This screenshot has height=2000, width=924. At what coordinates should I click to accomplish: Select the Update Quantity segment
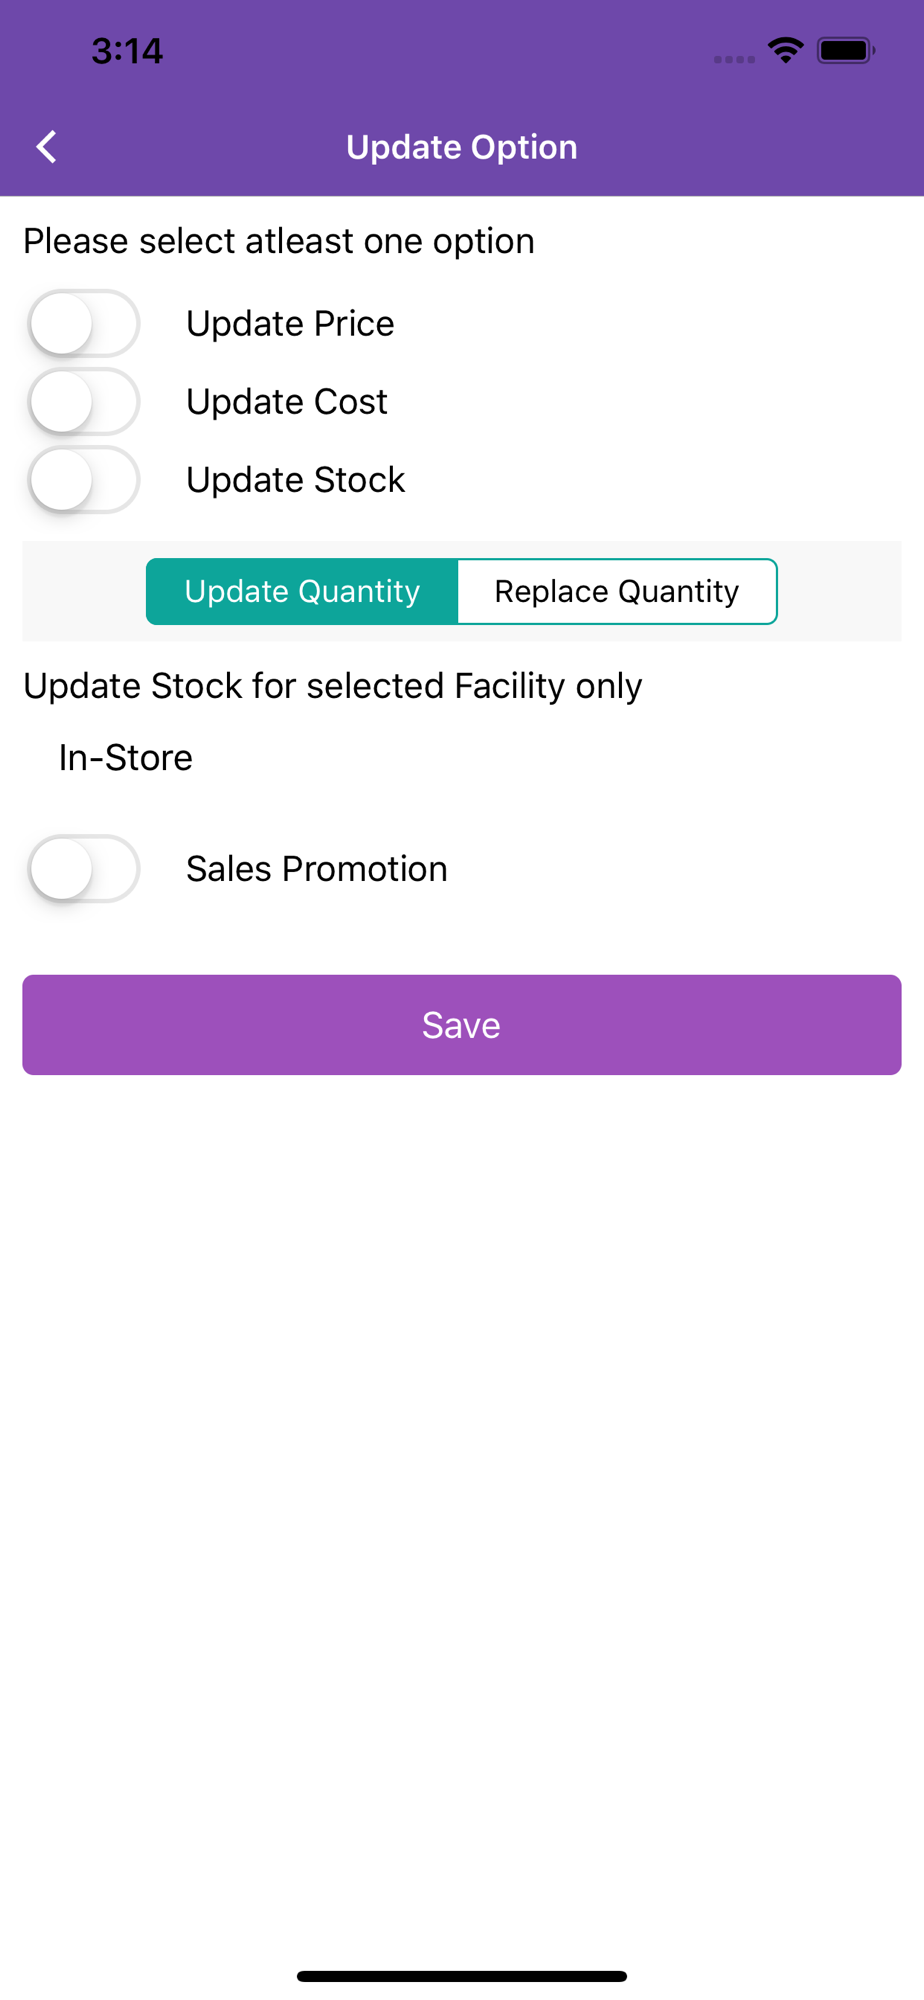(302, 591)
